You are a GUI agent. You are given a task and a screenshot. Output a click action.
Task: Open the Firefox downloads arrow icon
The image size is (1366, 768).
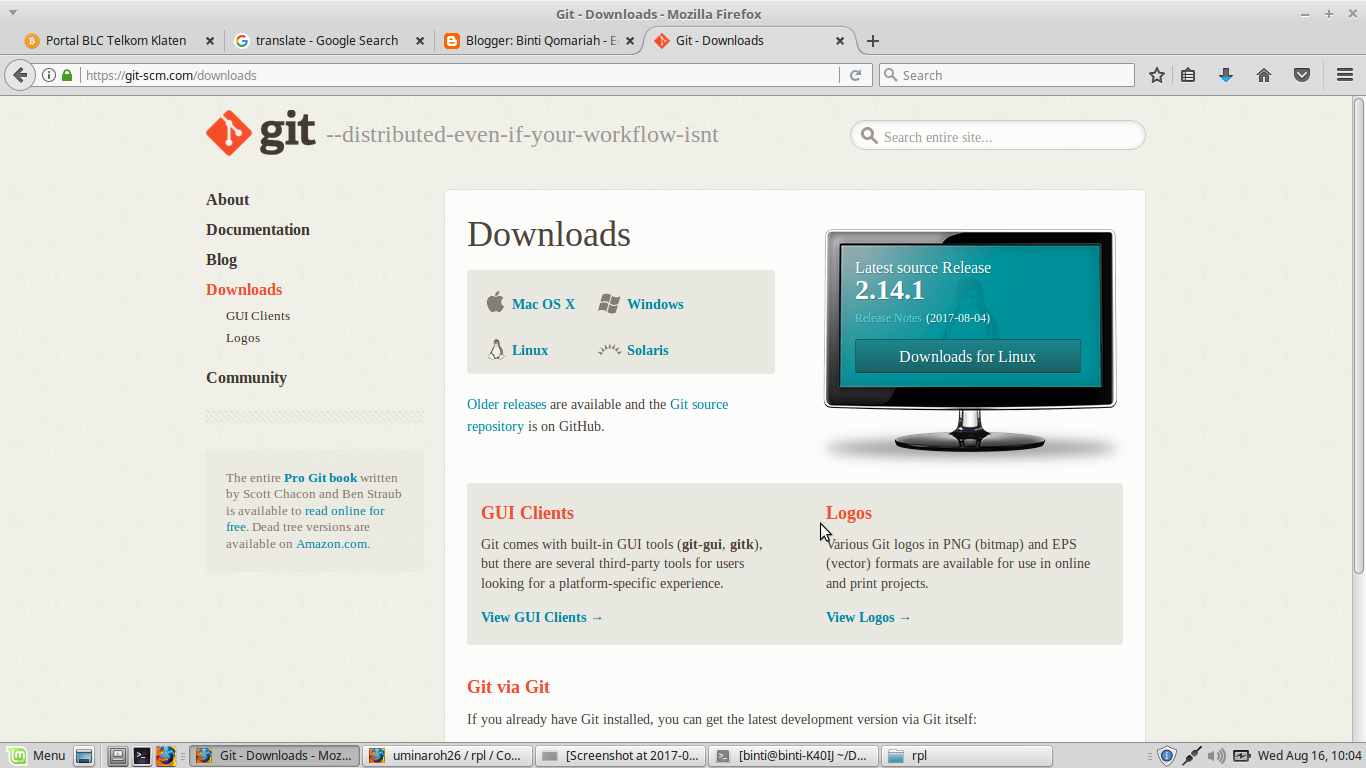(1226, 75)
